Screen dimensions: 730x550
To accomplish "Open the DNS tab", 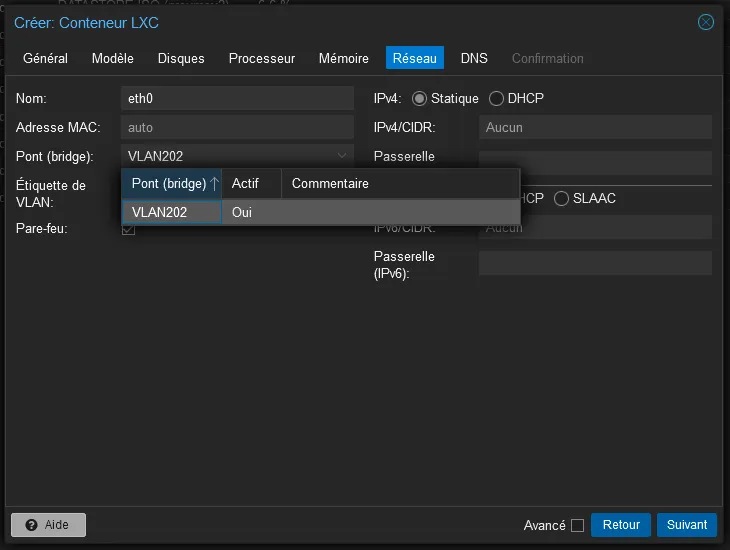I will click(x=474, y=58).
